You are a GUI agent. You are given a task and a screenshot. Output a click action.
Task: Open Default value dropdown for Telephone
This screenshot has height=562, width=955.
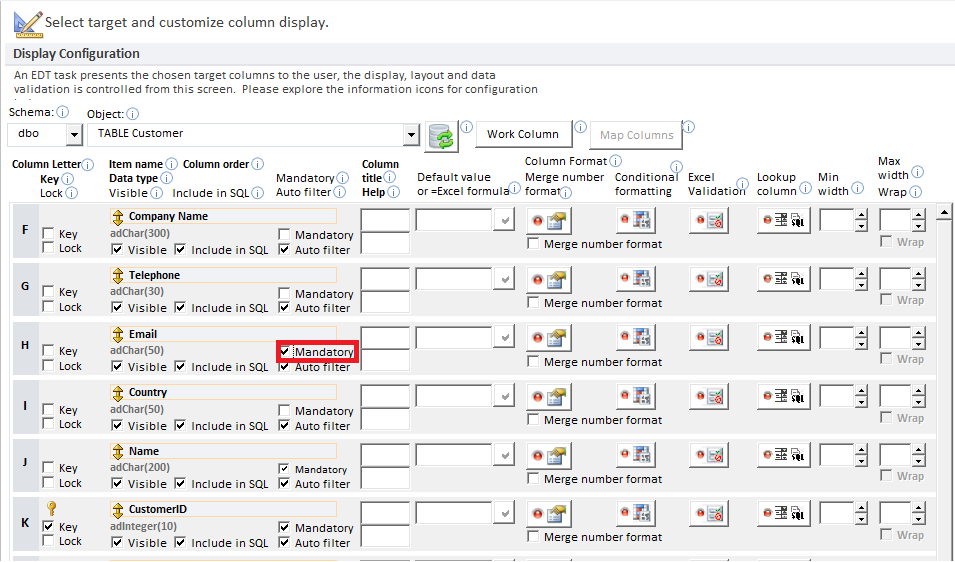click(504, 279)
